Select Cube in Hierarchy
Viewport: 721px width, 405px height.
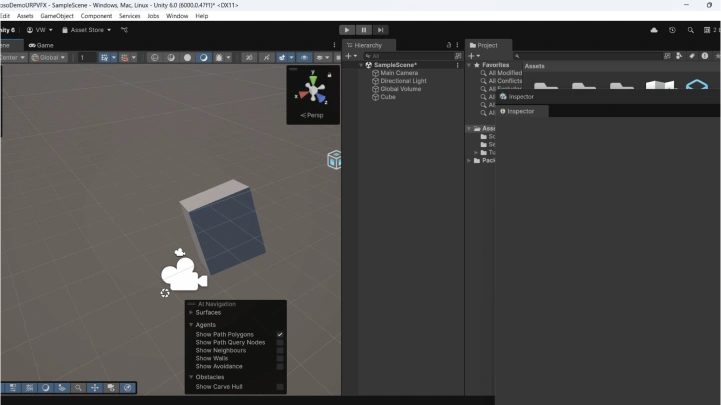(388, 97)
